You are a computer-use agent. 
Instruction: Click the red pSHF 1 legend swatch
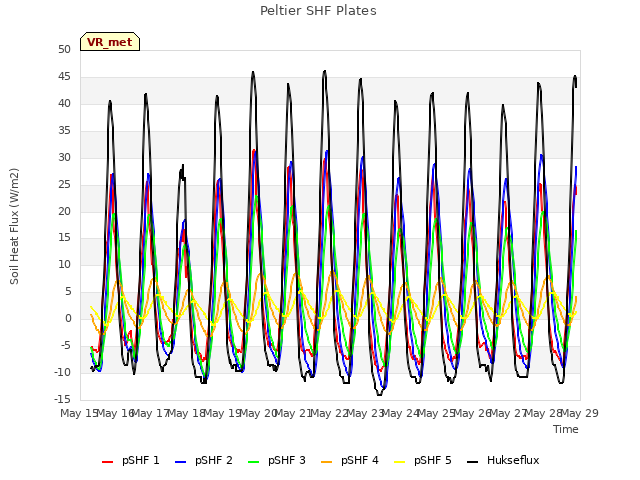point(107,462)
